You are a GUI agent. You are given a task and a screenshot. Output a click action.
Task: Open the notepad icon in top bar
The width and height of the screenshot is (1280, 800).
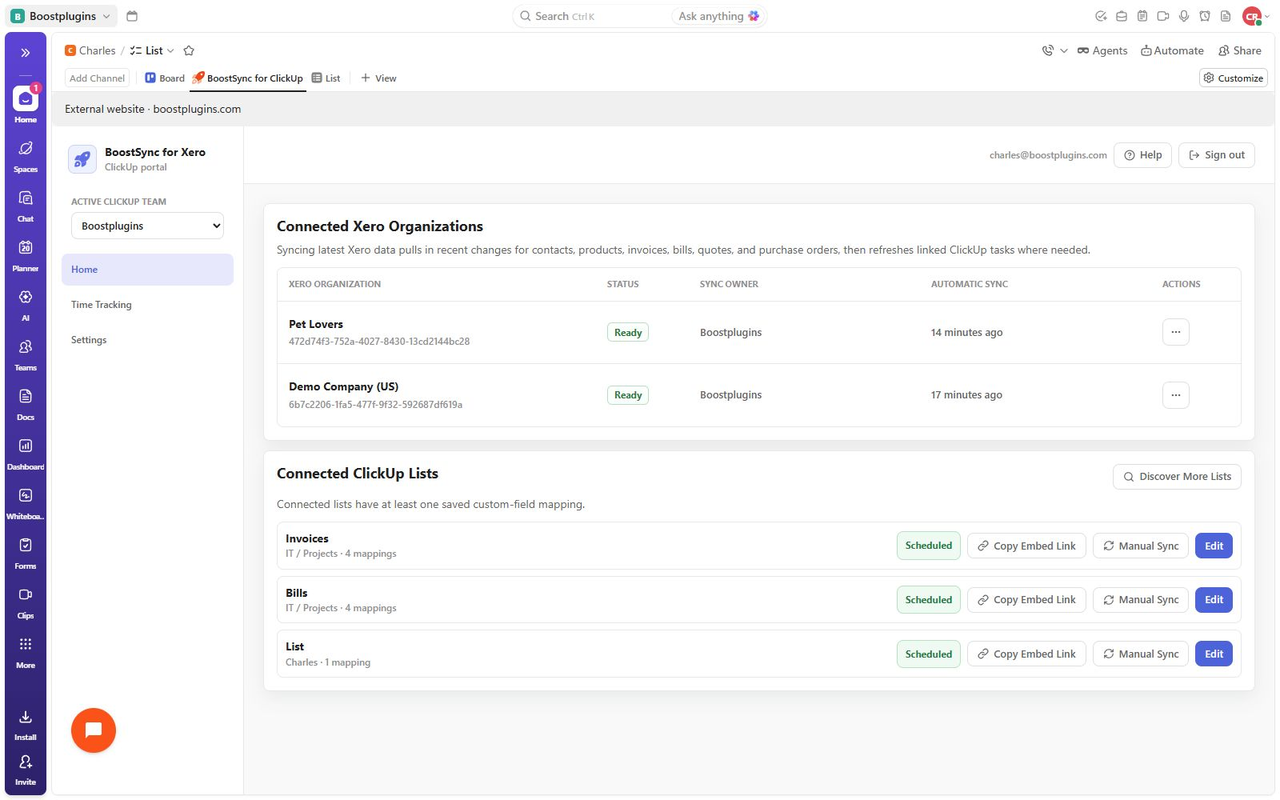(1142, 16)
